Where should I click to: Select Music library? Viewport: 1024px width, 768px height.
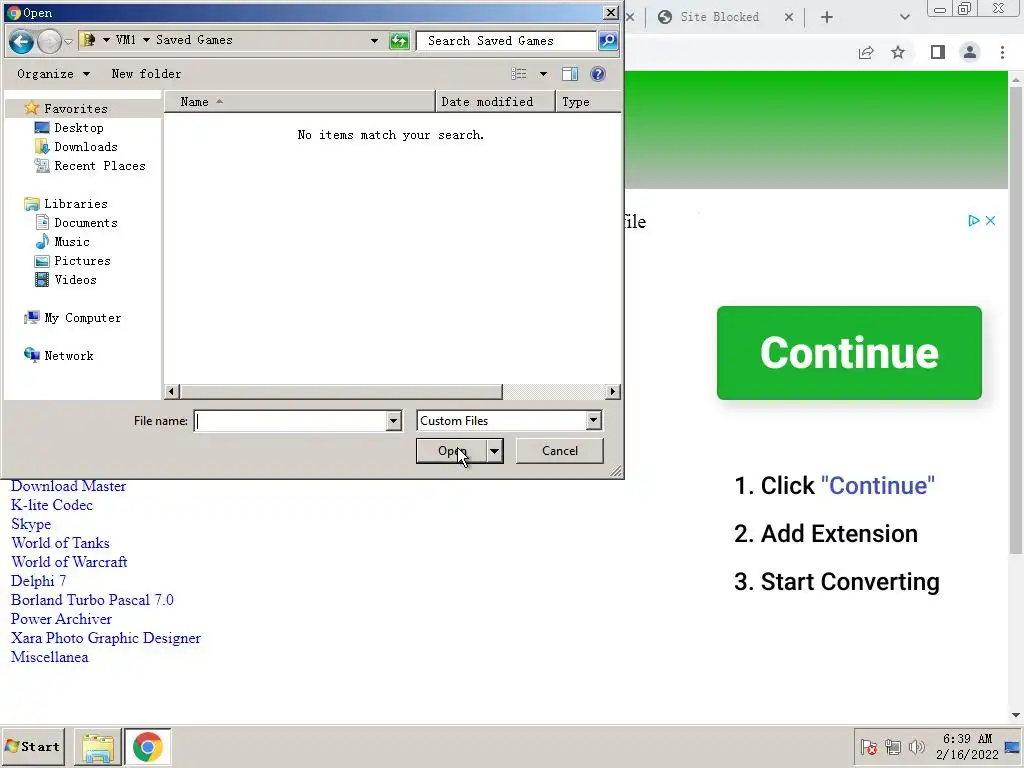click(71, 242)
